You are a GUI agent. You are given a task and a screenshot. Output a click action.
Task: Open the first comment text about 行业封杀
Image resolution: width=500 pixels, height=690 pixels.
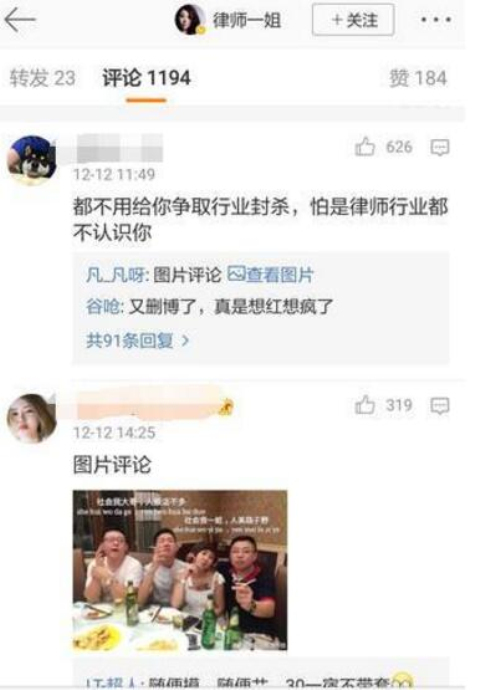click(260, 220)
